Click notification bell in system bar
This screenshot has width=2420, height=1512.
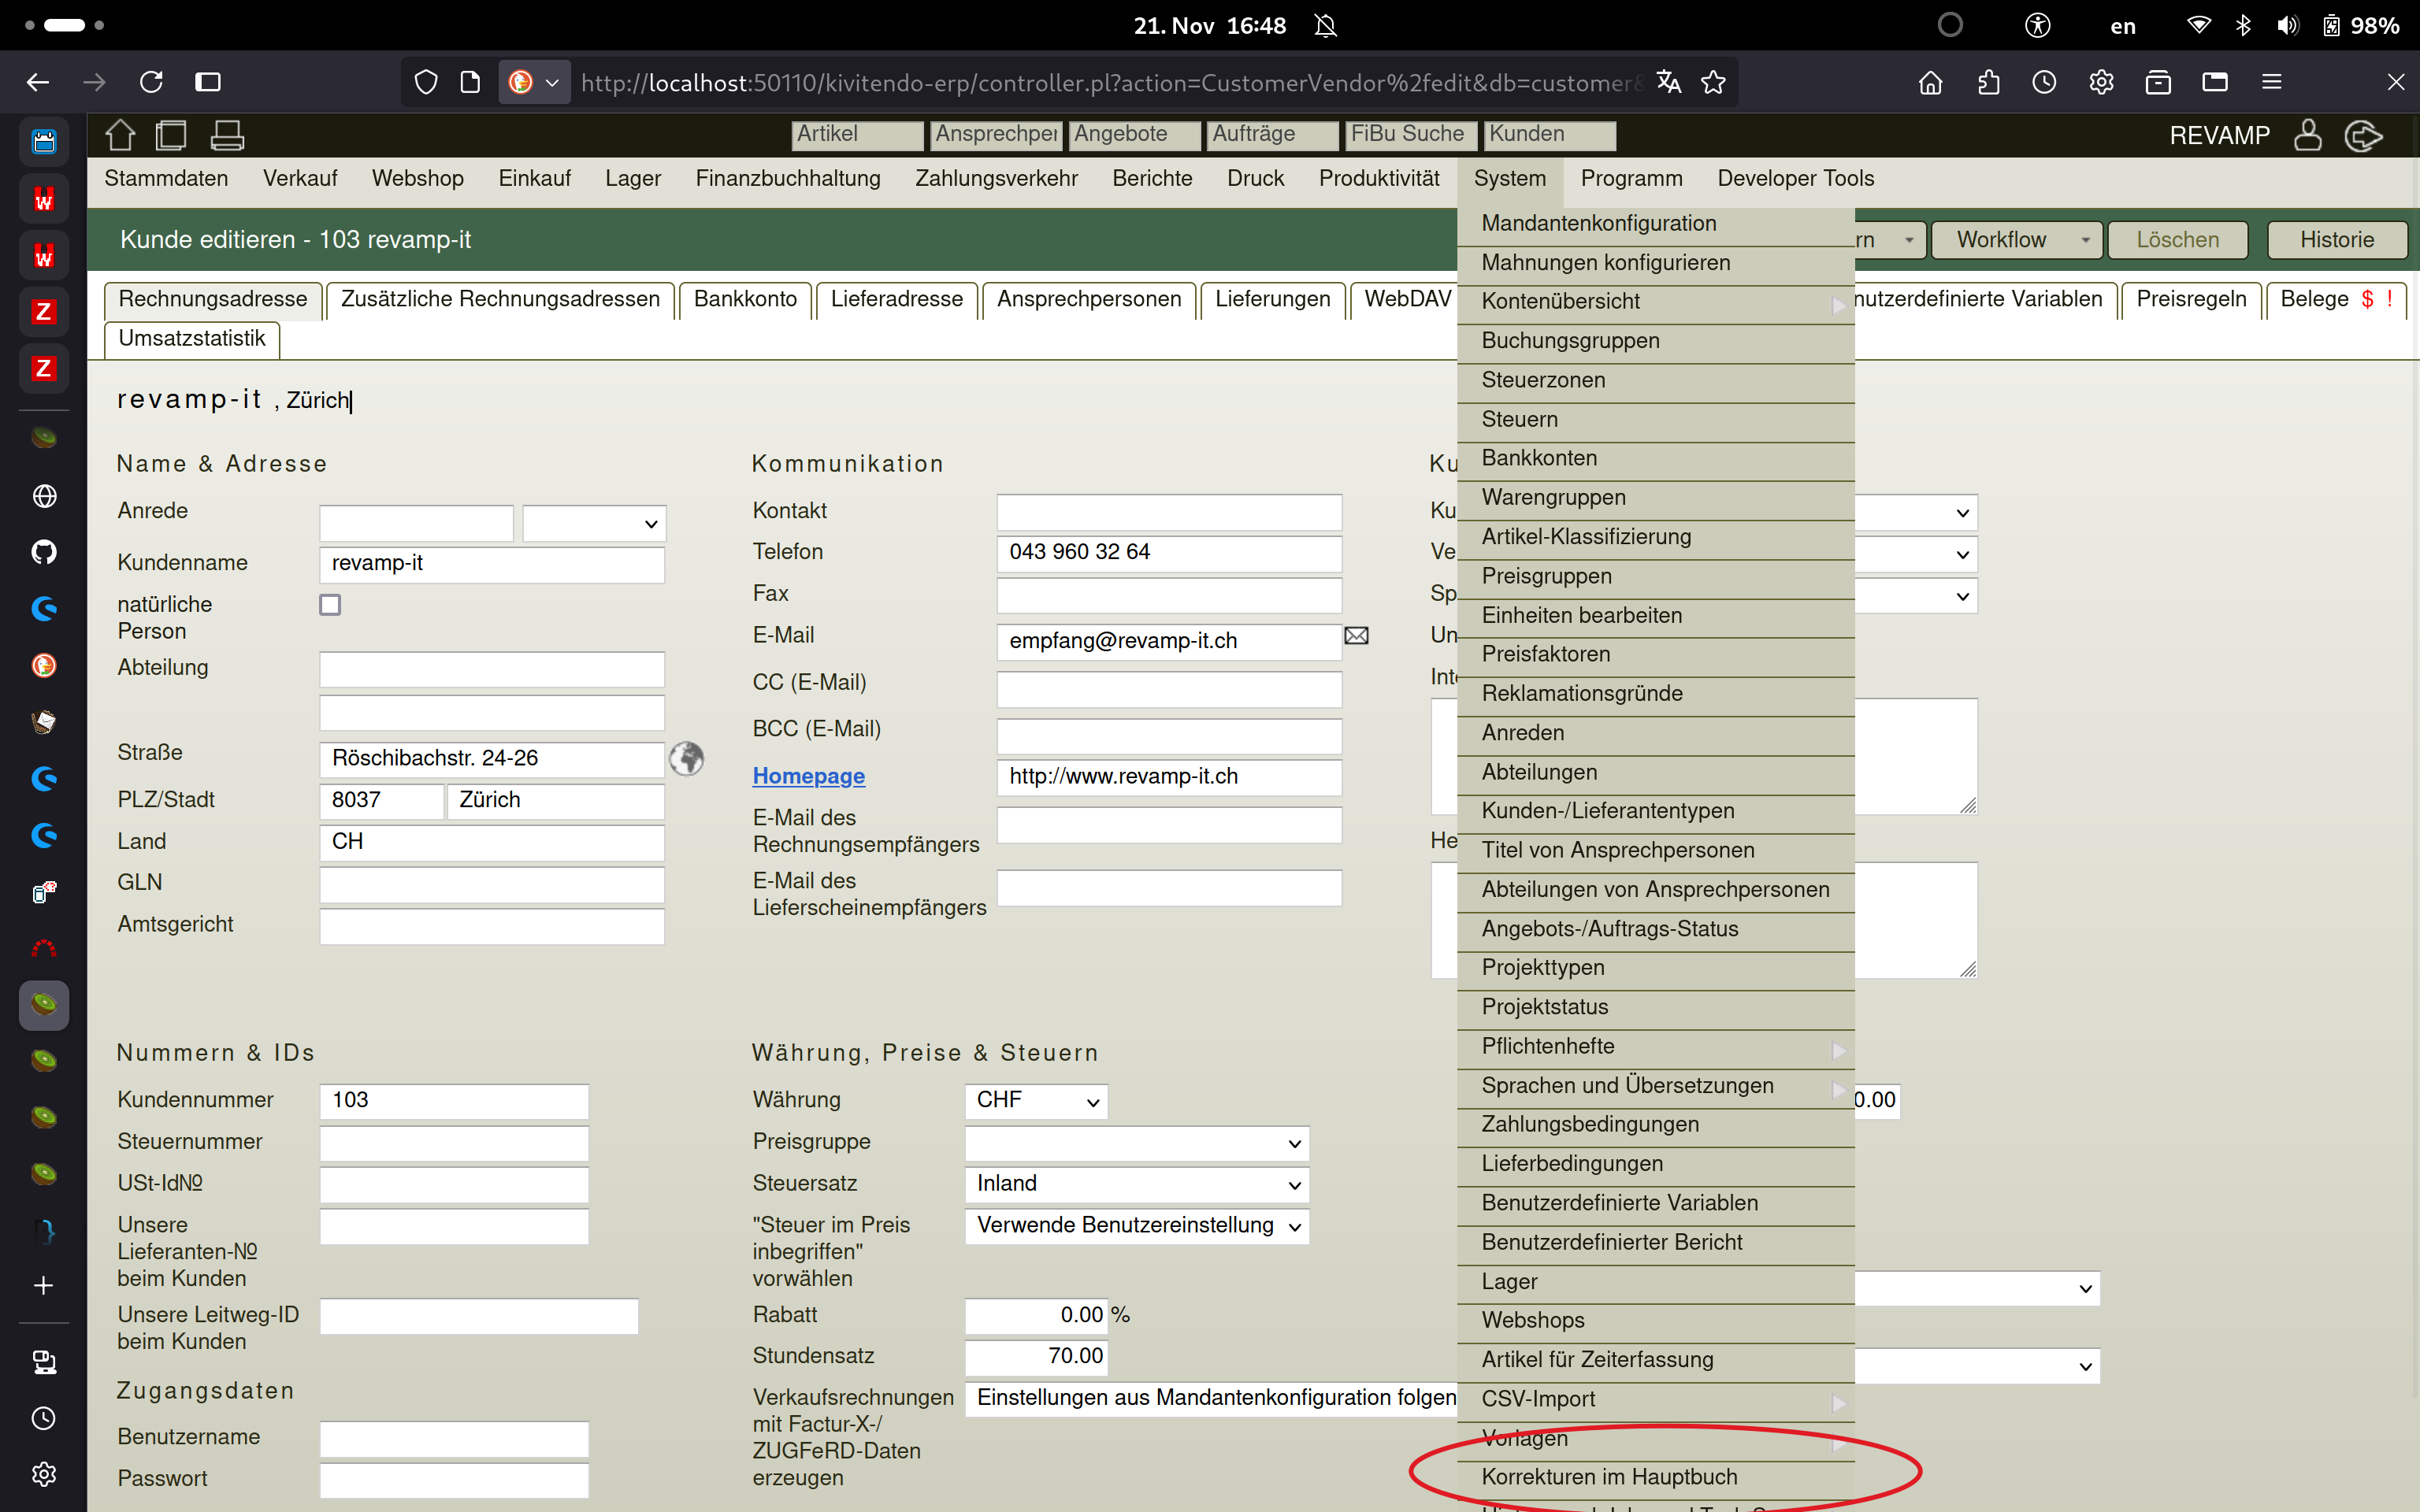1326,26
